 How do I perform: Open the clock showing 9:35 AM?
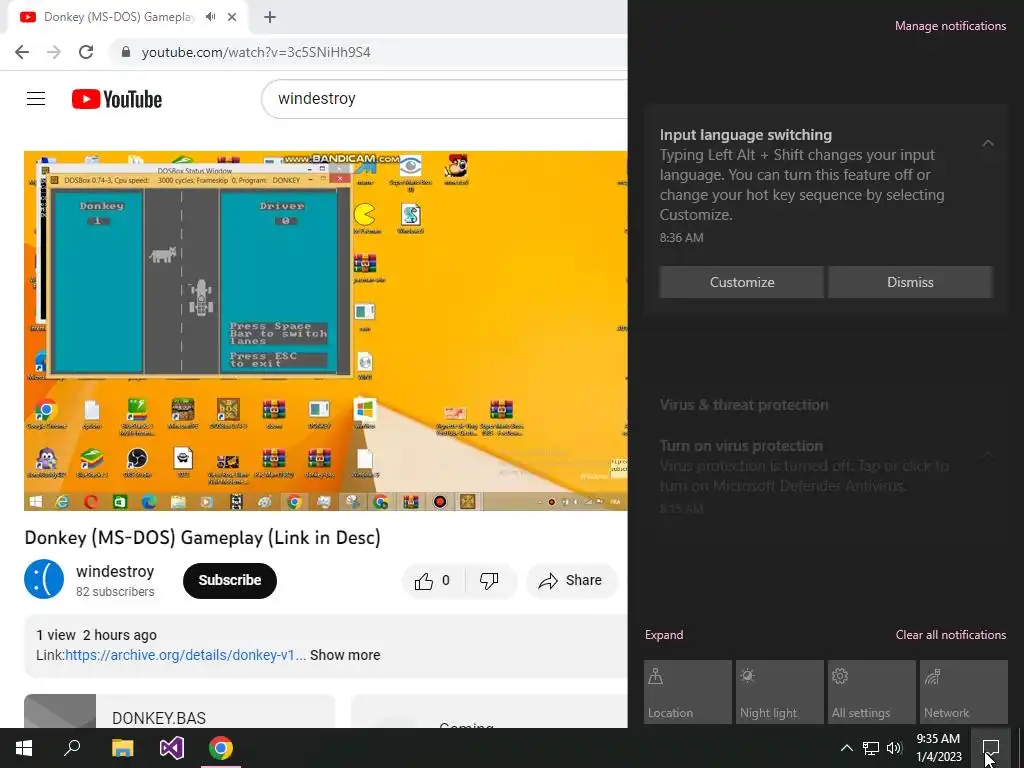pyautogui.click(x=938, y=748)
